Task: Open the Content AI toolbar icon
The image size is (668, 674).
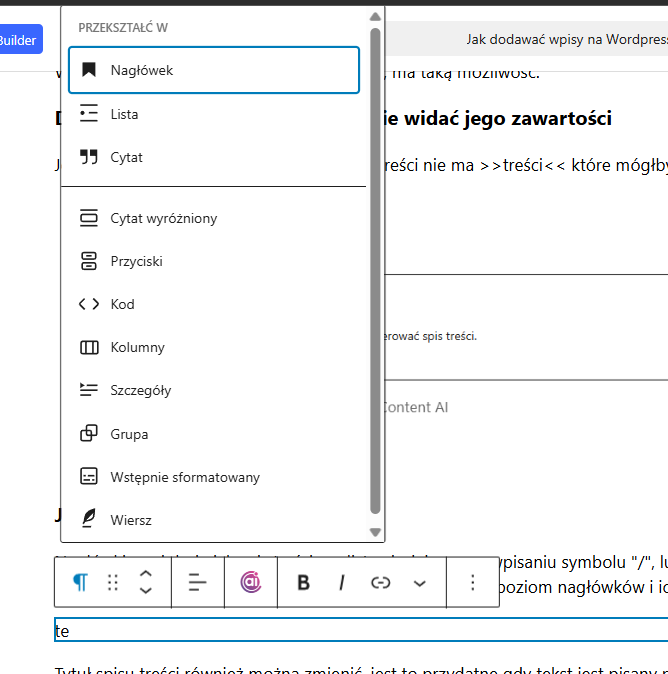Action: pos(250,583)
